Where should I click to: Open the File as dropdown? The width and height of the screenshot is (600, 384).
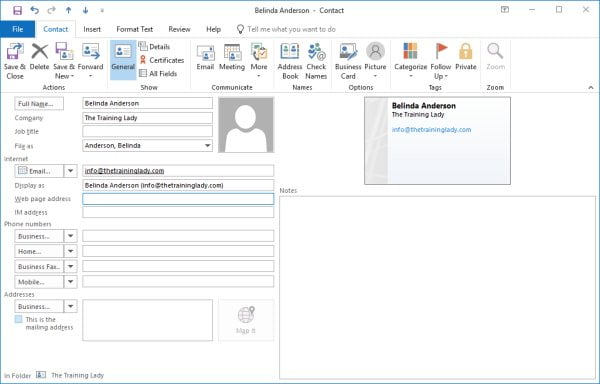pyautogui.click(x=207, y=146)
